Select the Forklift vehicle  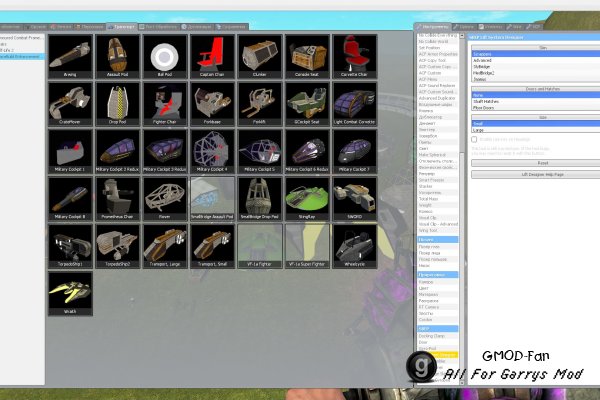click(x=260, y=104)
